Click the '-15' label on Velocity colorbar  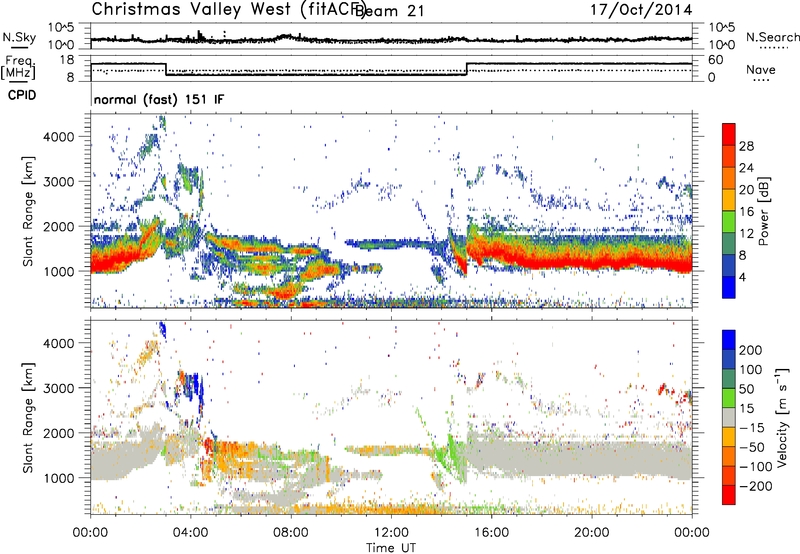coord(752,428)
